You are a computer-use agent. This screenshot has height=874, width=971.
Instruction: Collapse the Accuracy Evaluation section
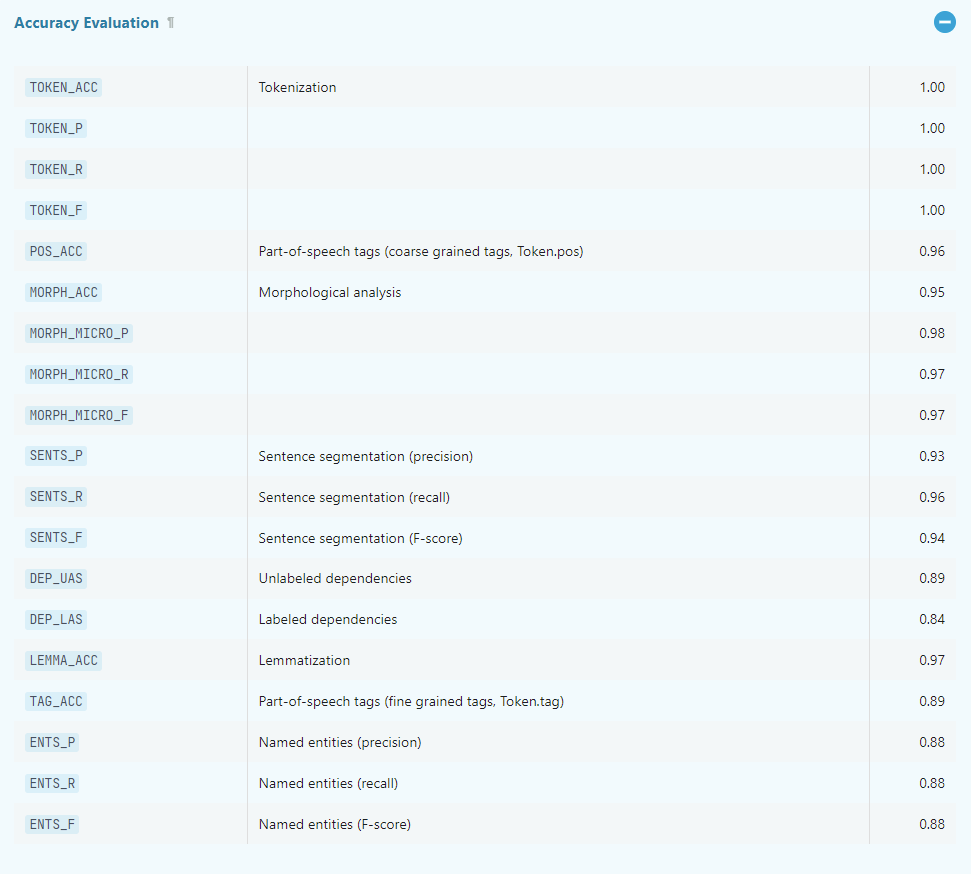(944, 22)
